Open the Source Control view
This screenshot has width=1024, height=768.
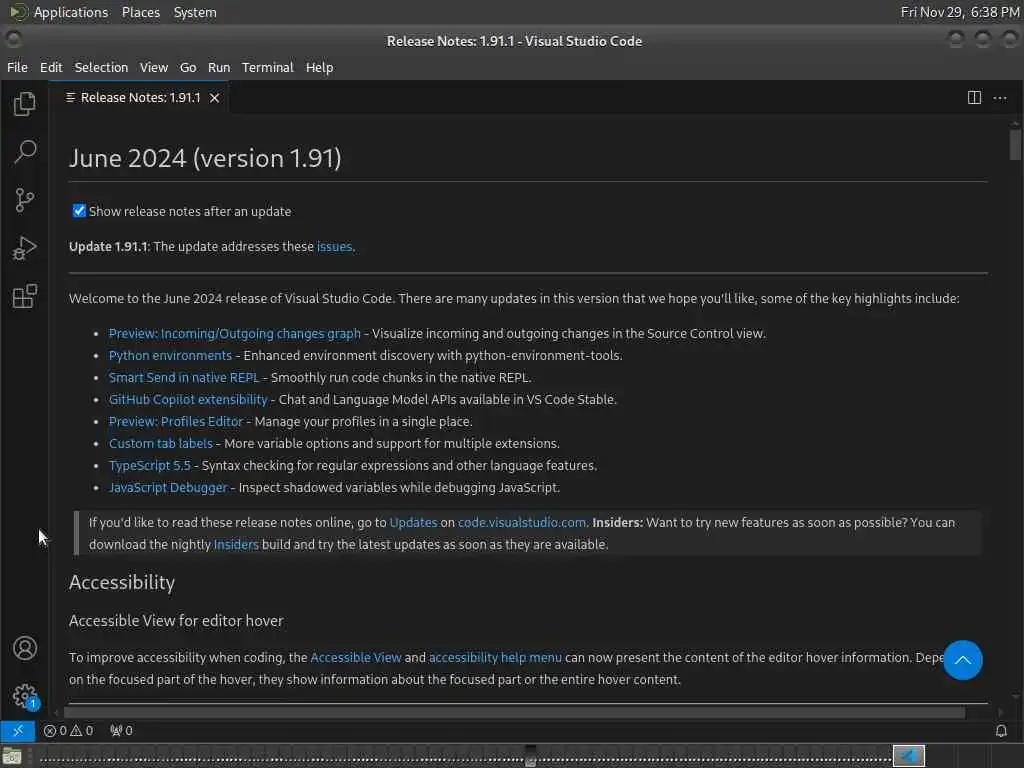click(24, 200)
